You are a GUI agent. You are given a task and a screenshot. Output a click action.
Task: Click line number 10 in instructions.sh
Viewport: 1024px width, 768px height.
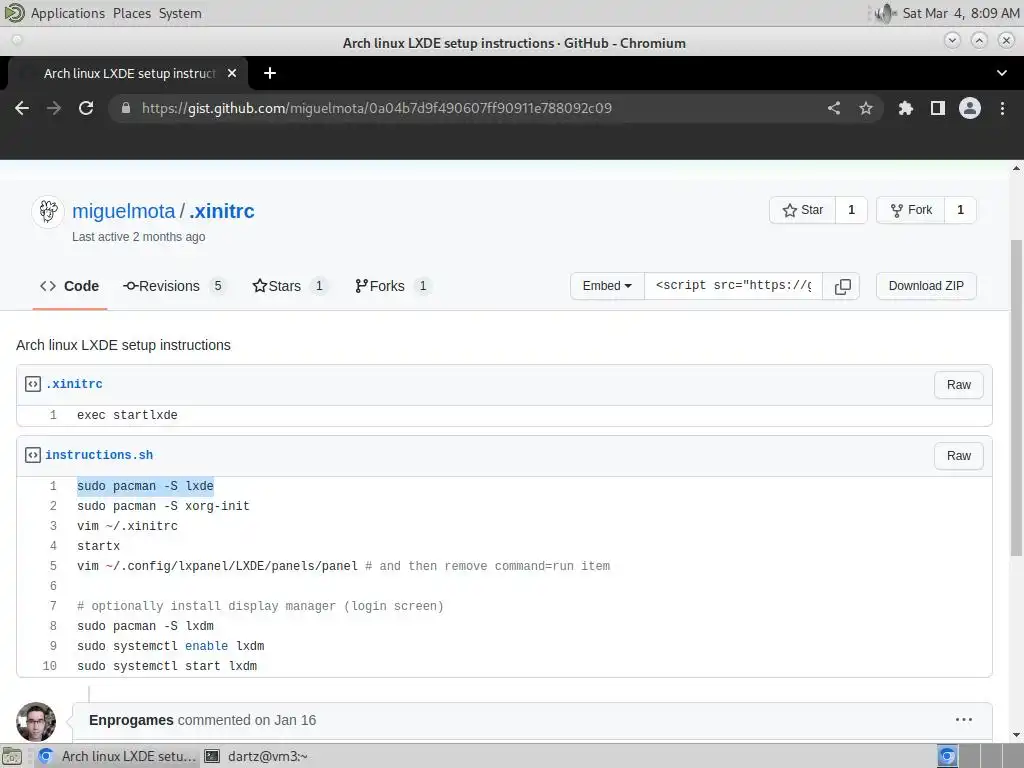50,666
